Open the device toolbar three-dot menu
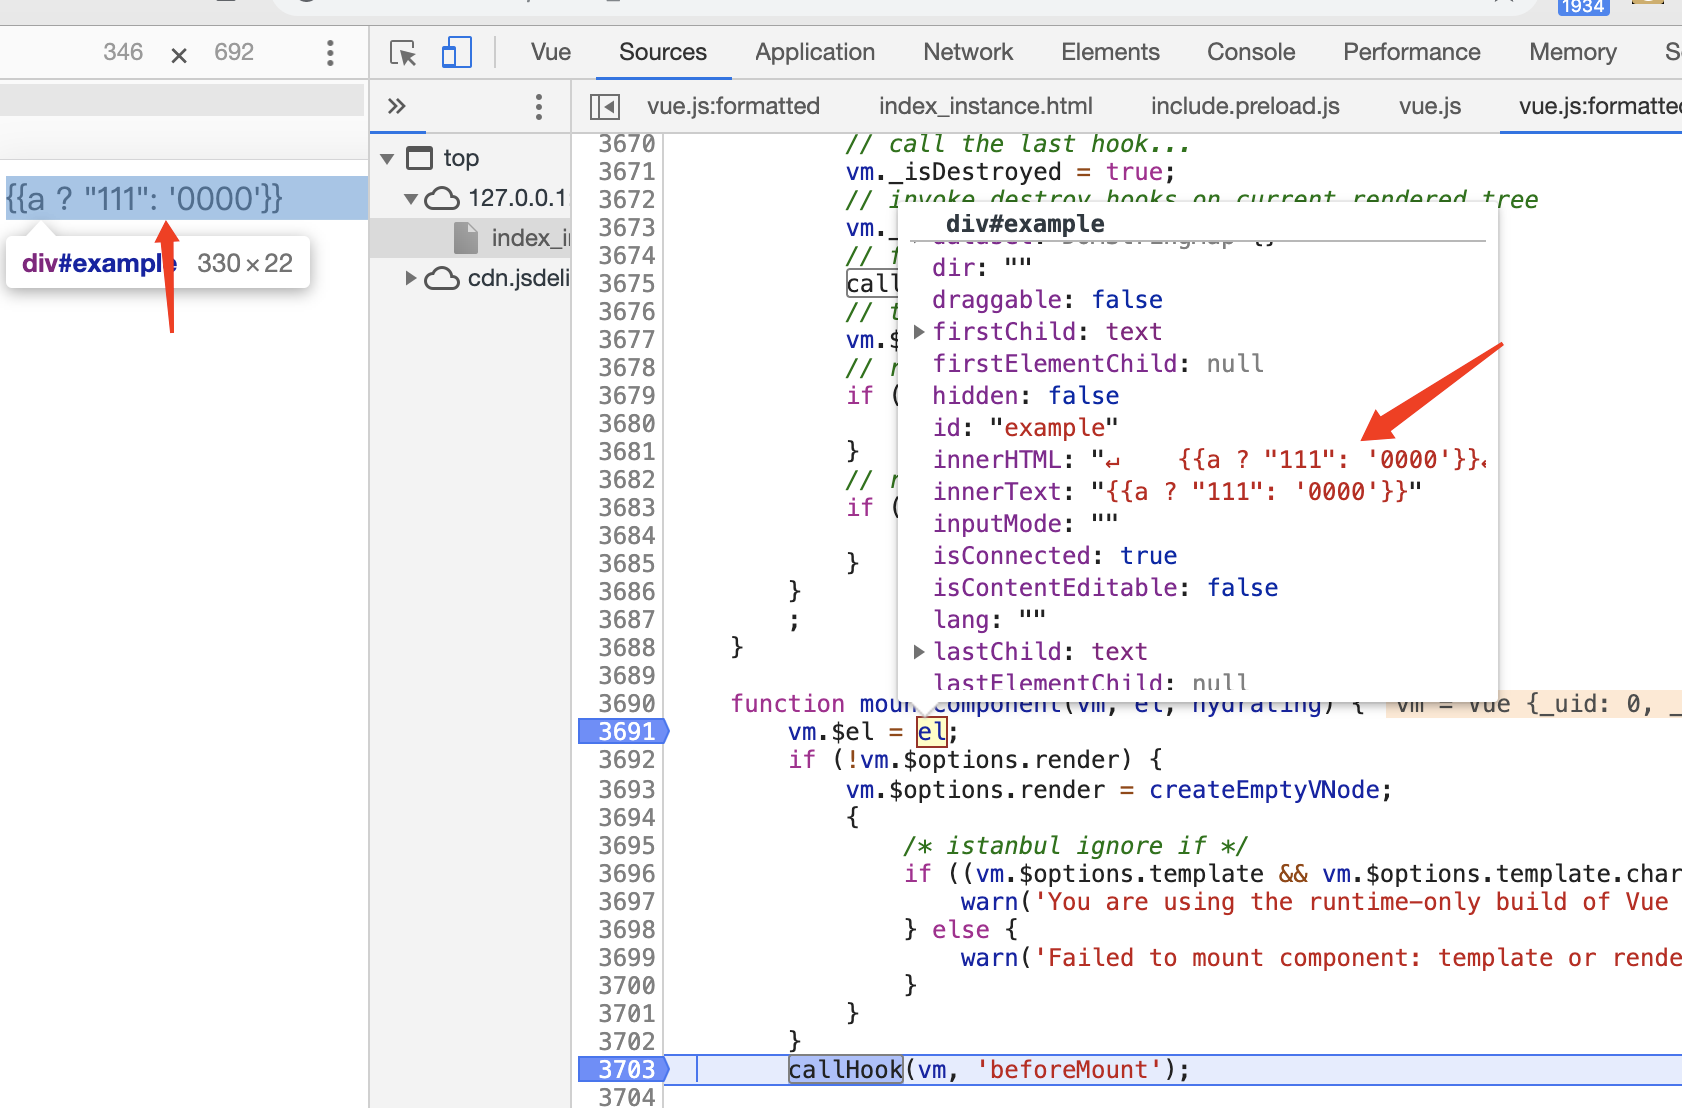1682x1108 pixels. point(330,53)
